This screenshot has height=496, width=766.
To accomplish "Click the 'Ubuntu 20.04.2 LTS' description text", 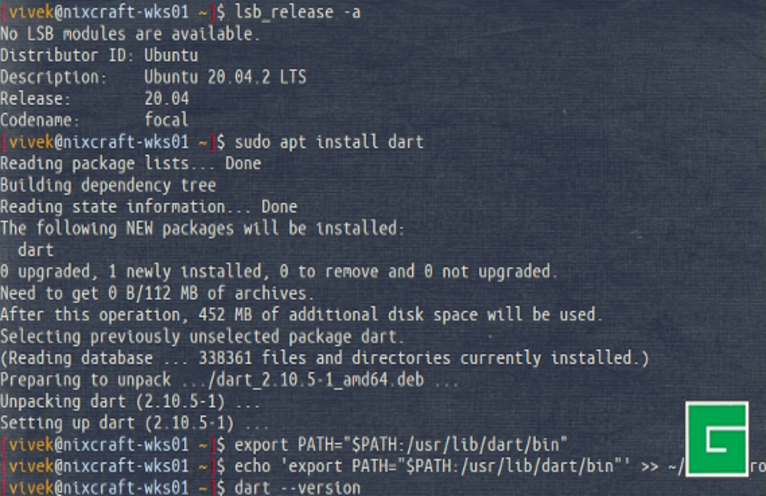I will pos(225,77).
